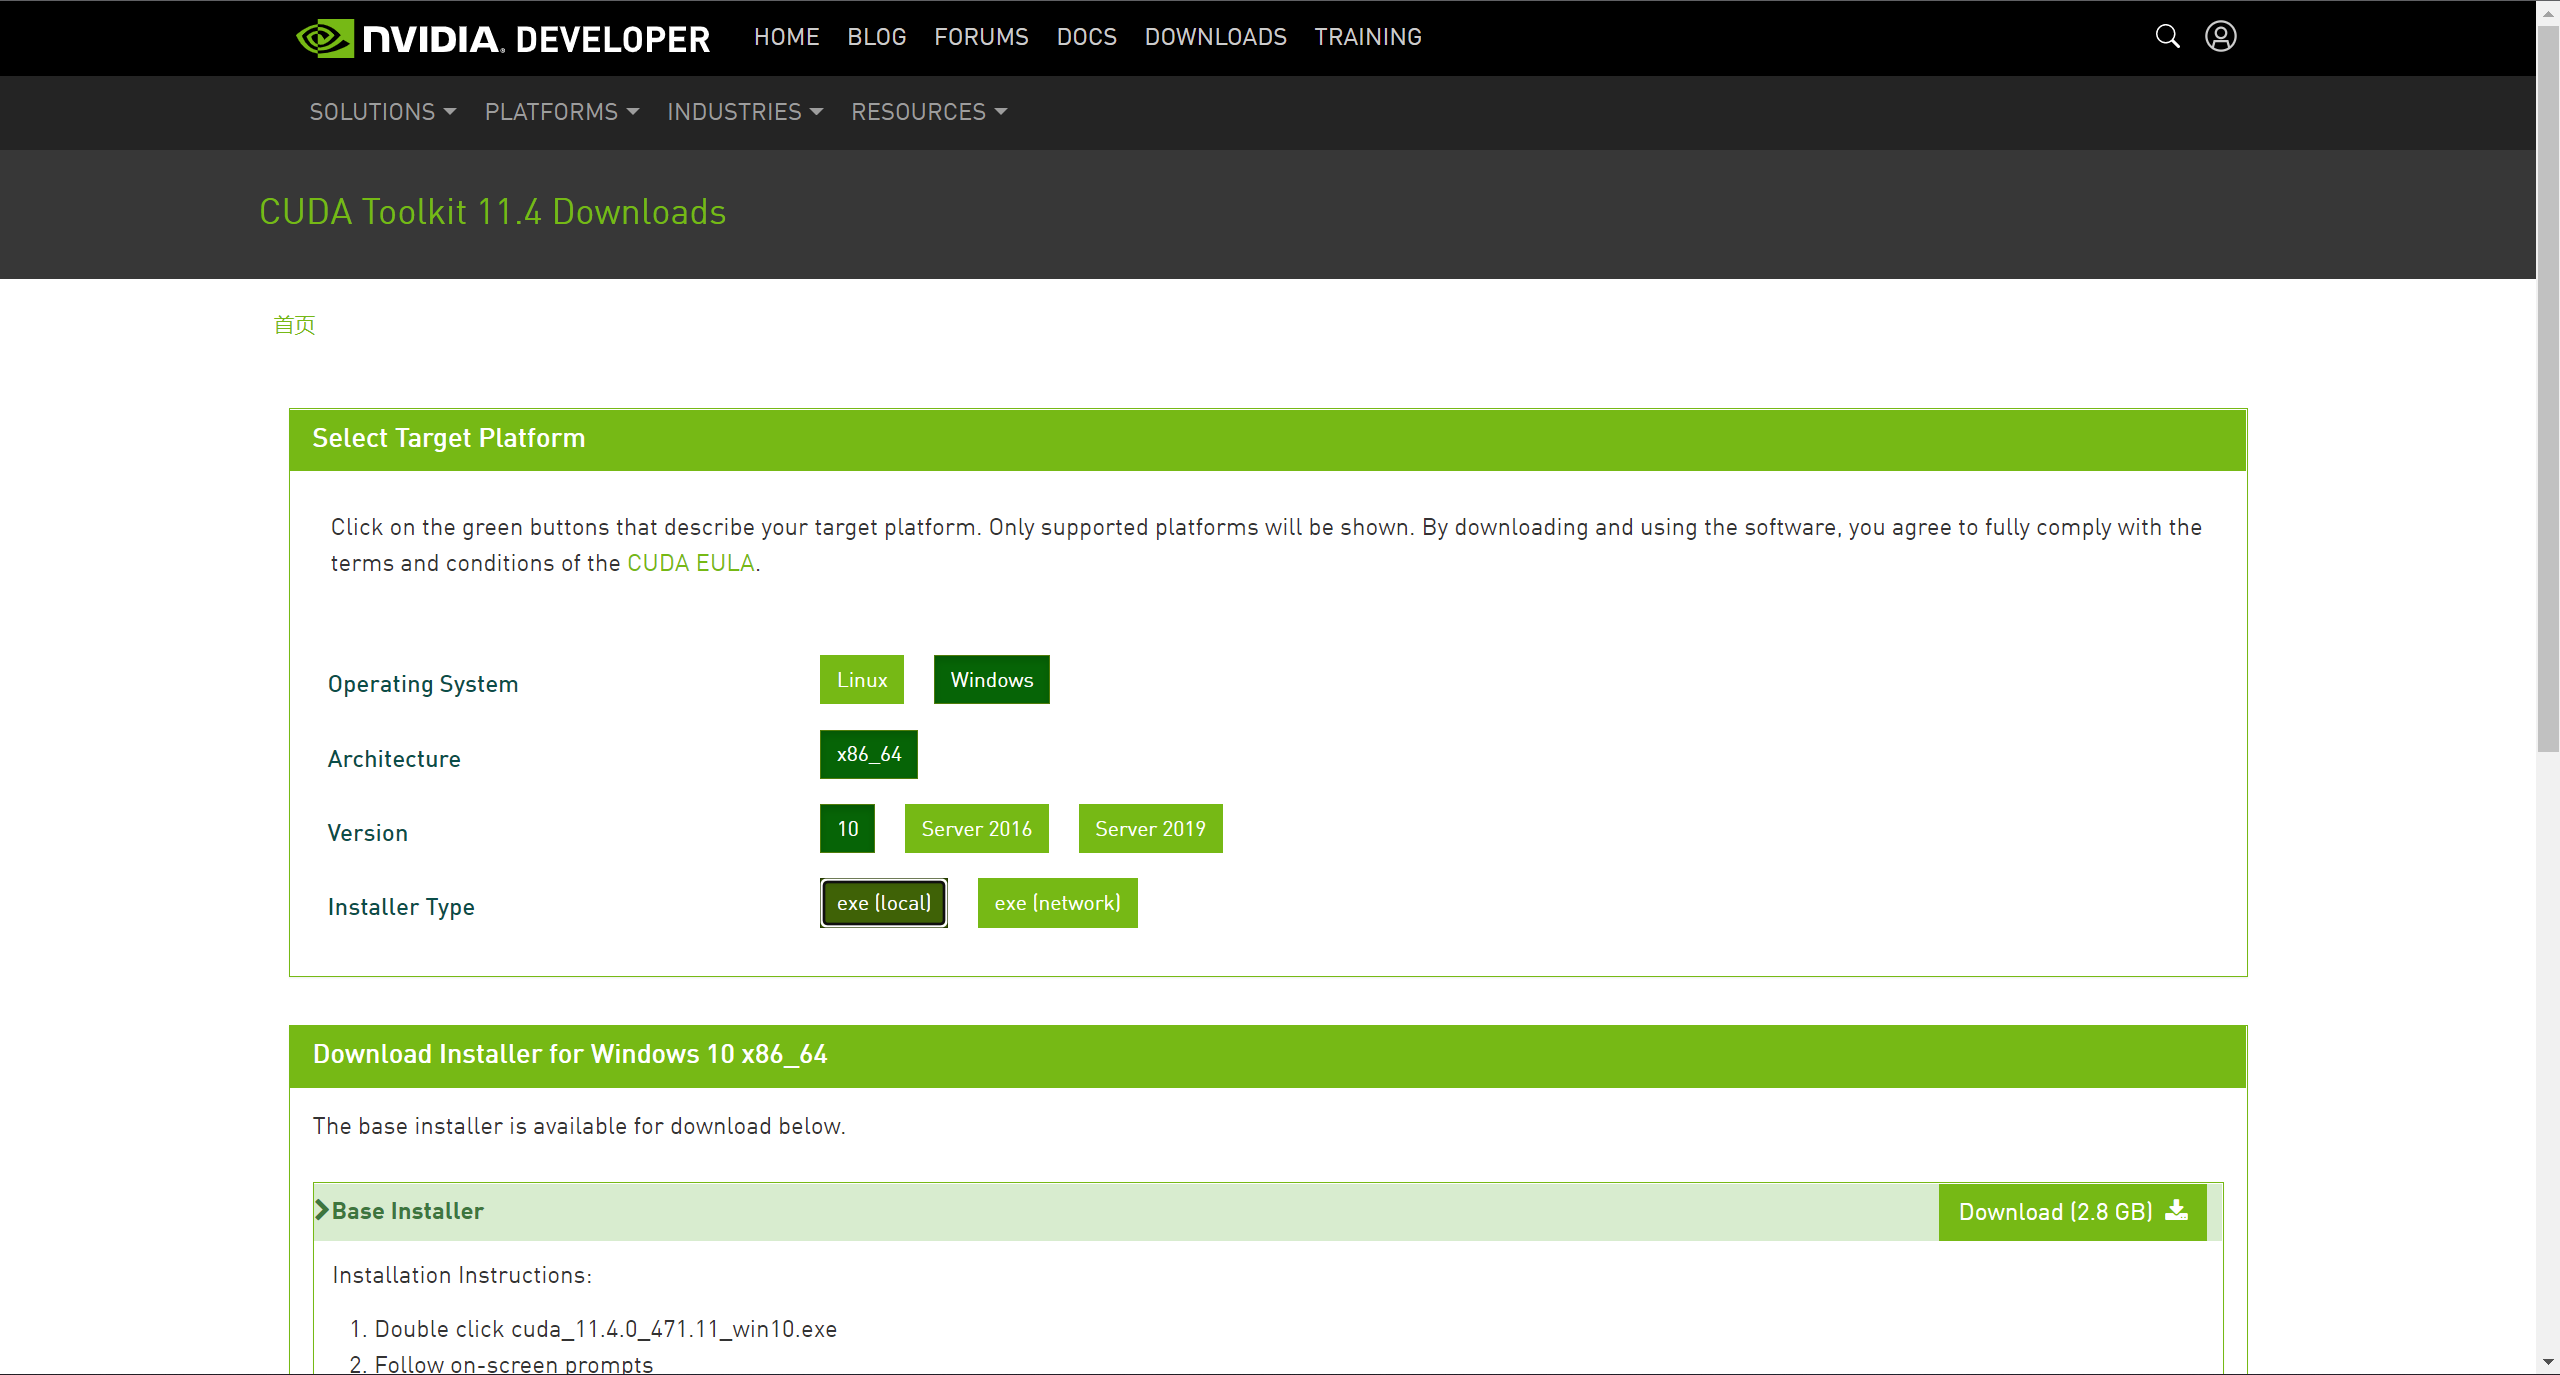Open the Downloads menu item

(x=1215, y=37)
